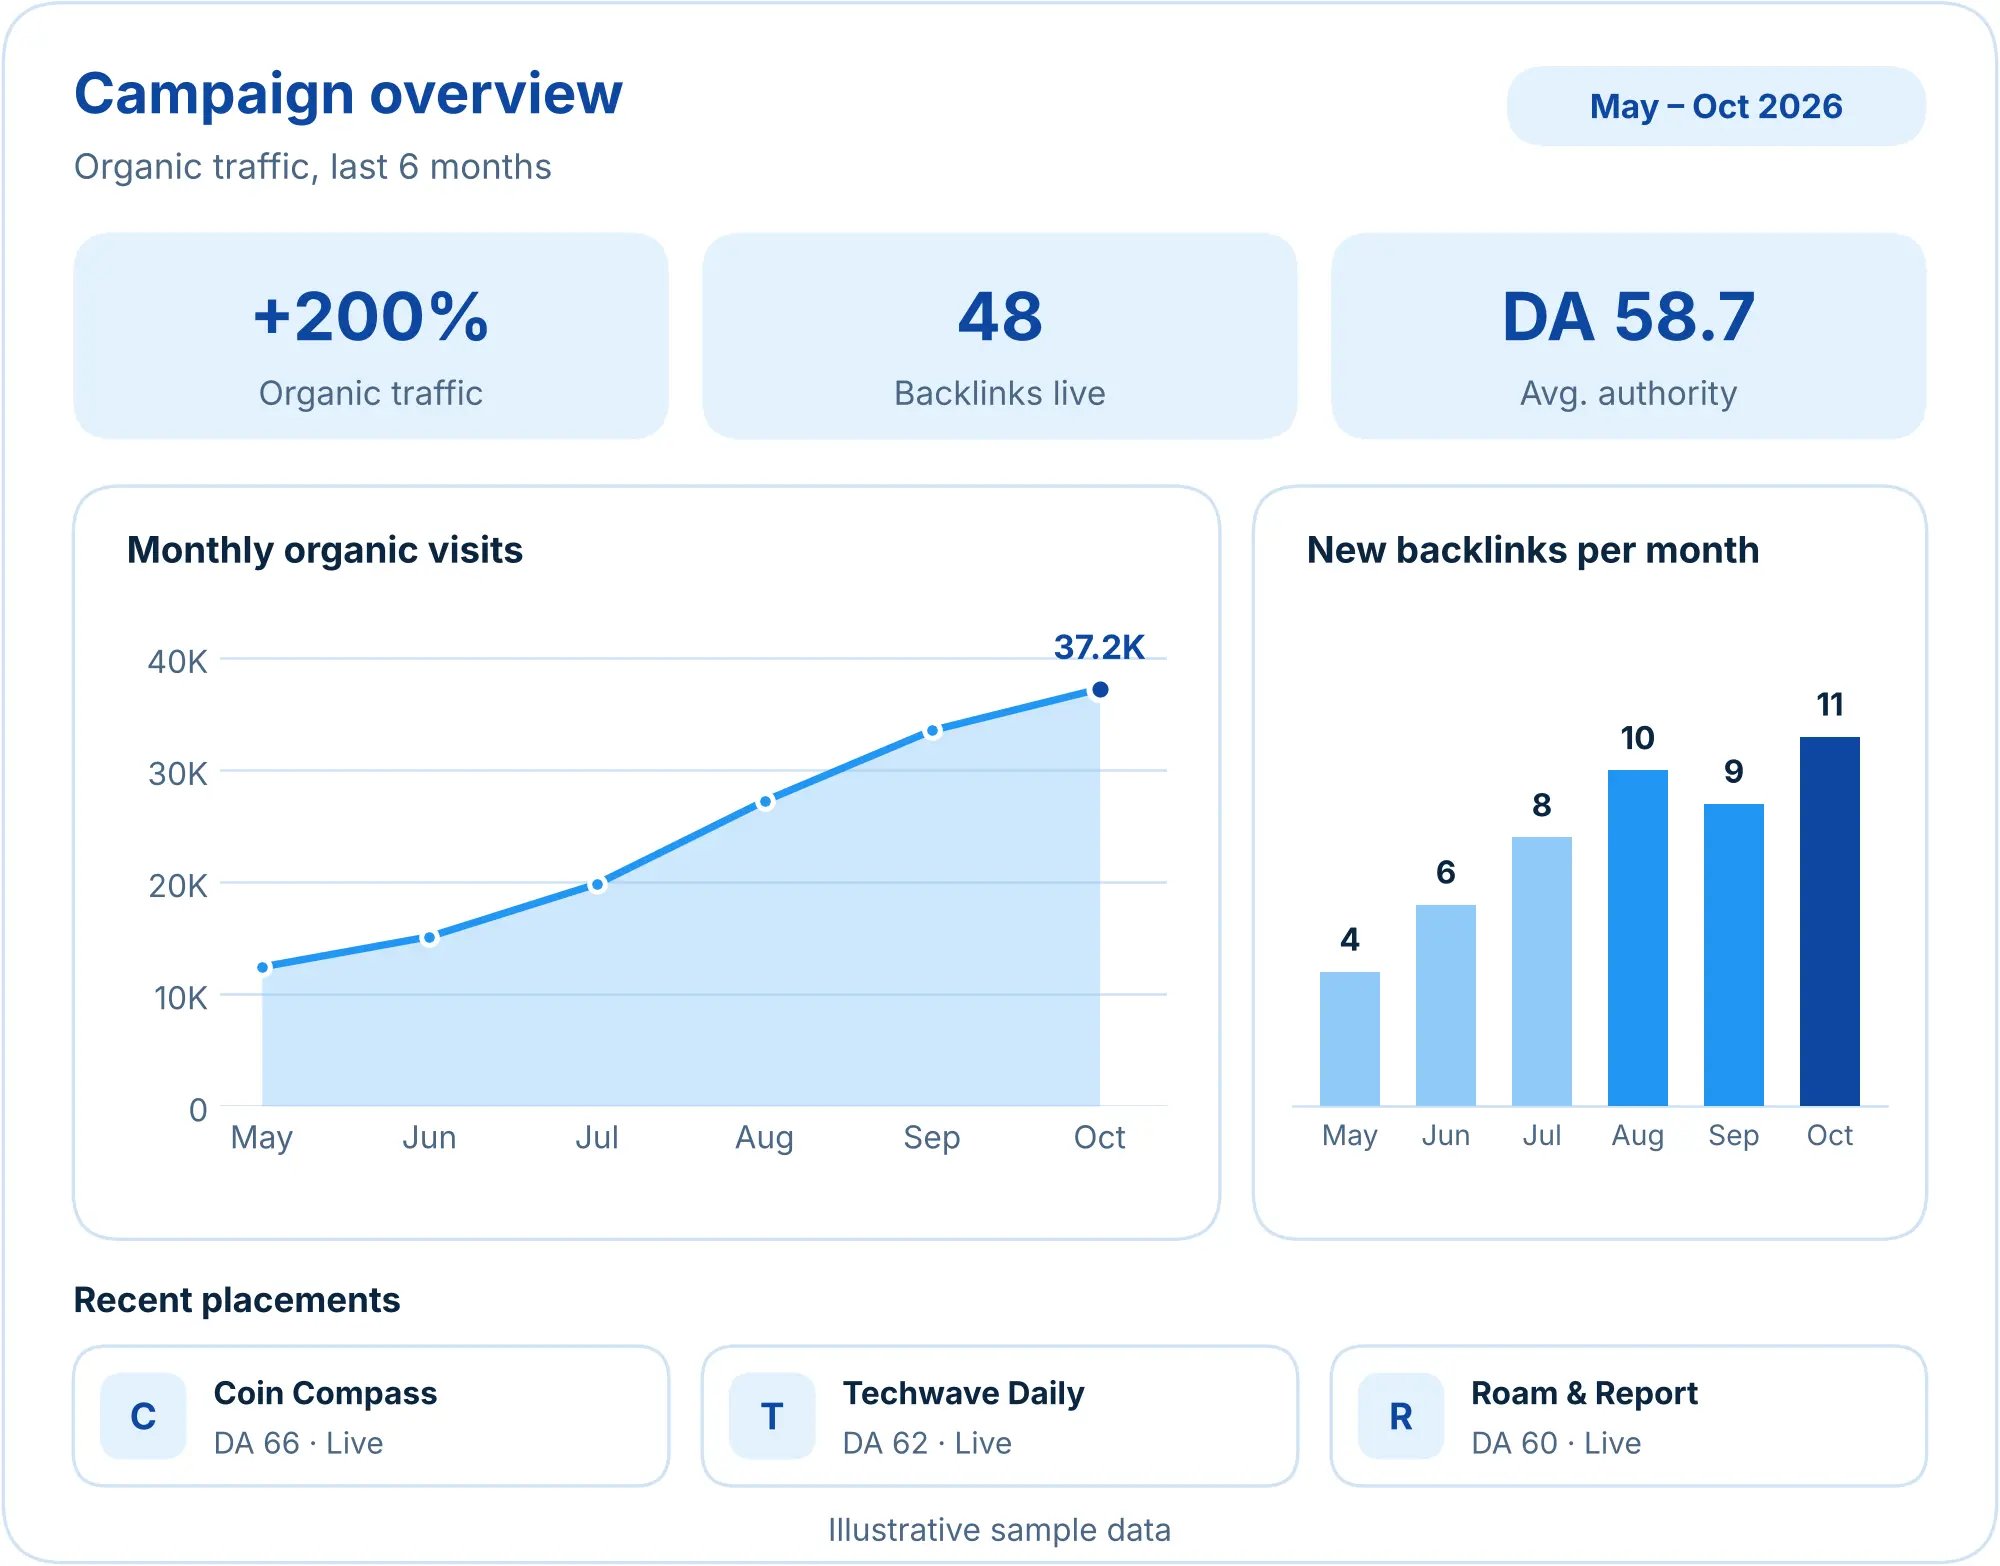Click the 11 label above Oct bar
The height and width of the screenshot is (1566, 2000).
1830,704
